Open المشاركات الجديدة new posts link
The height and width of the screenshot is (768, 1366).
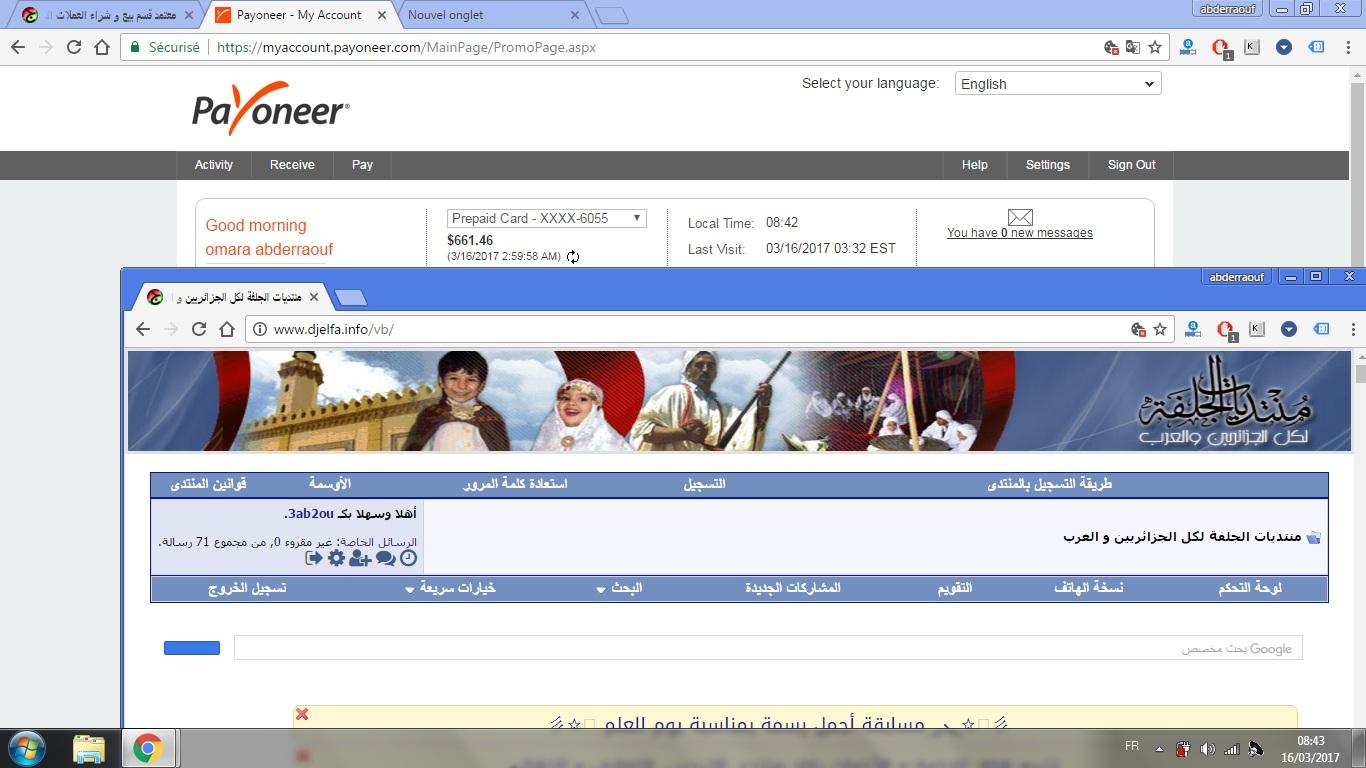point(793,588)
